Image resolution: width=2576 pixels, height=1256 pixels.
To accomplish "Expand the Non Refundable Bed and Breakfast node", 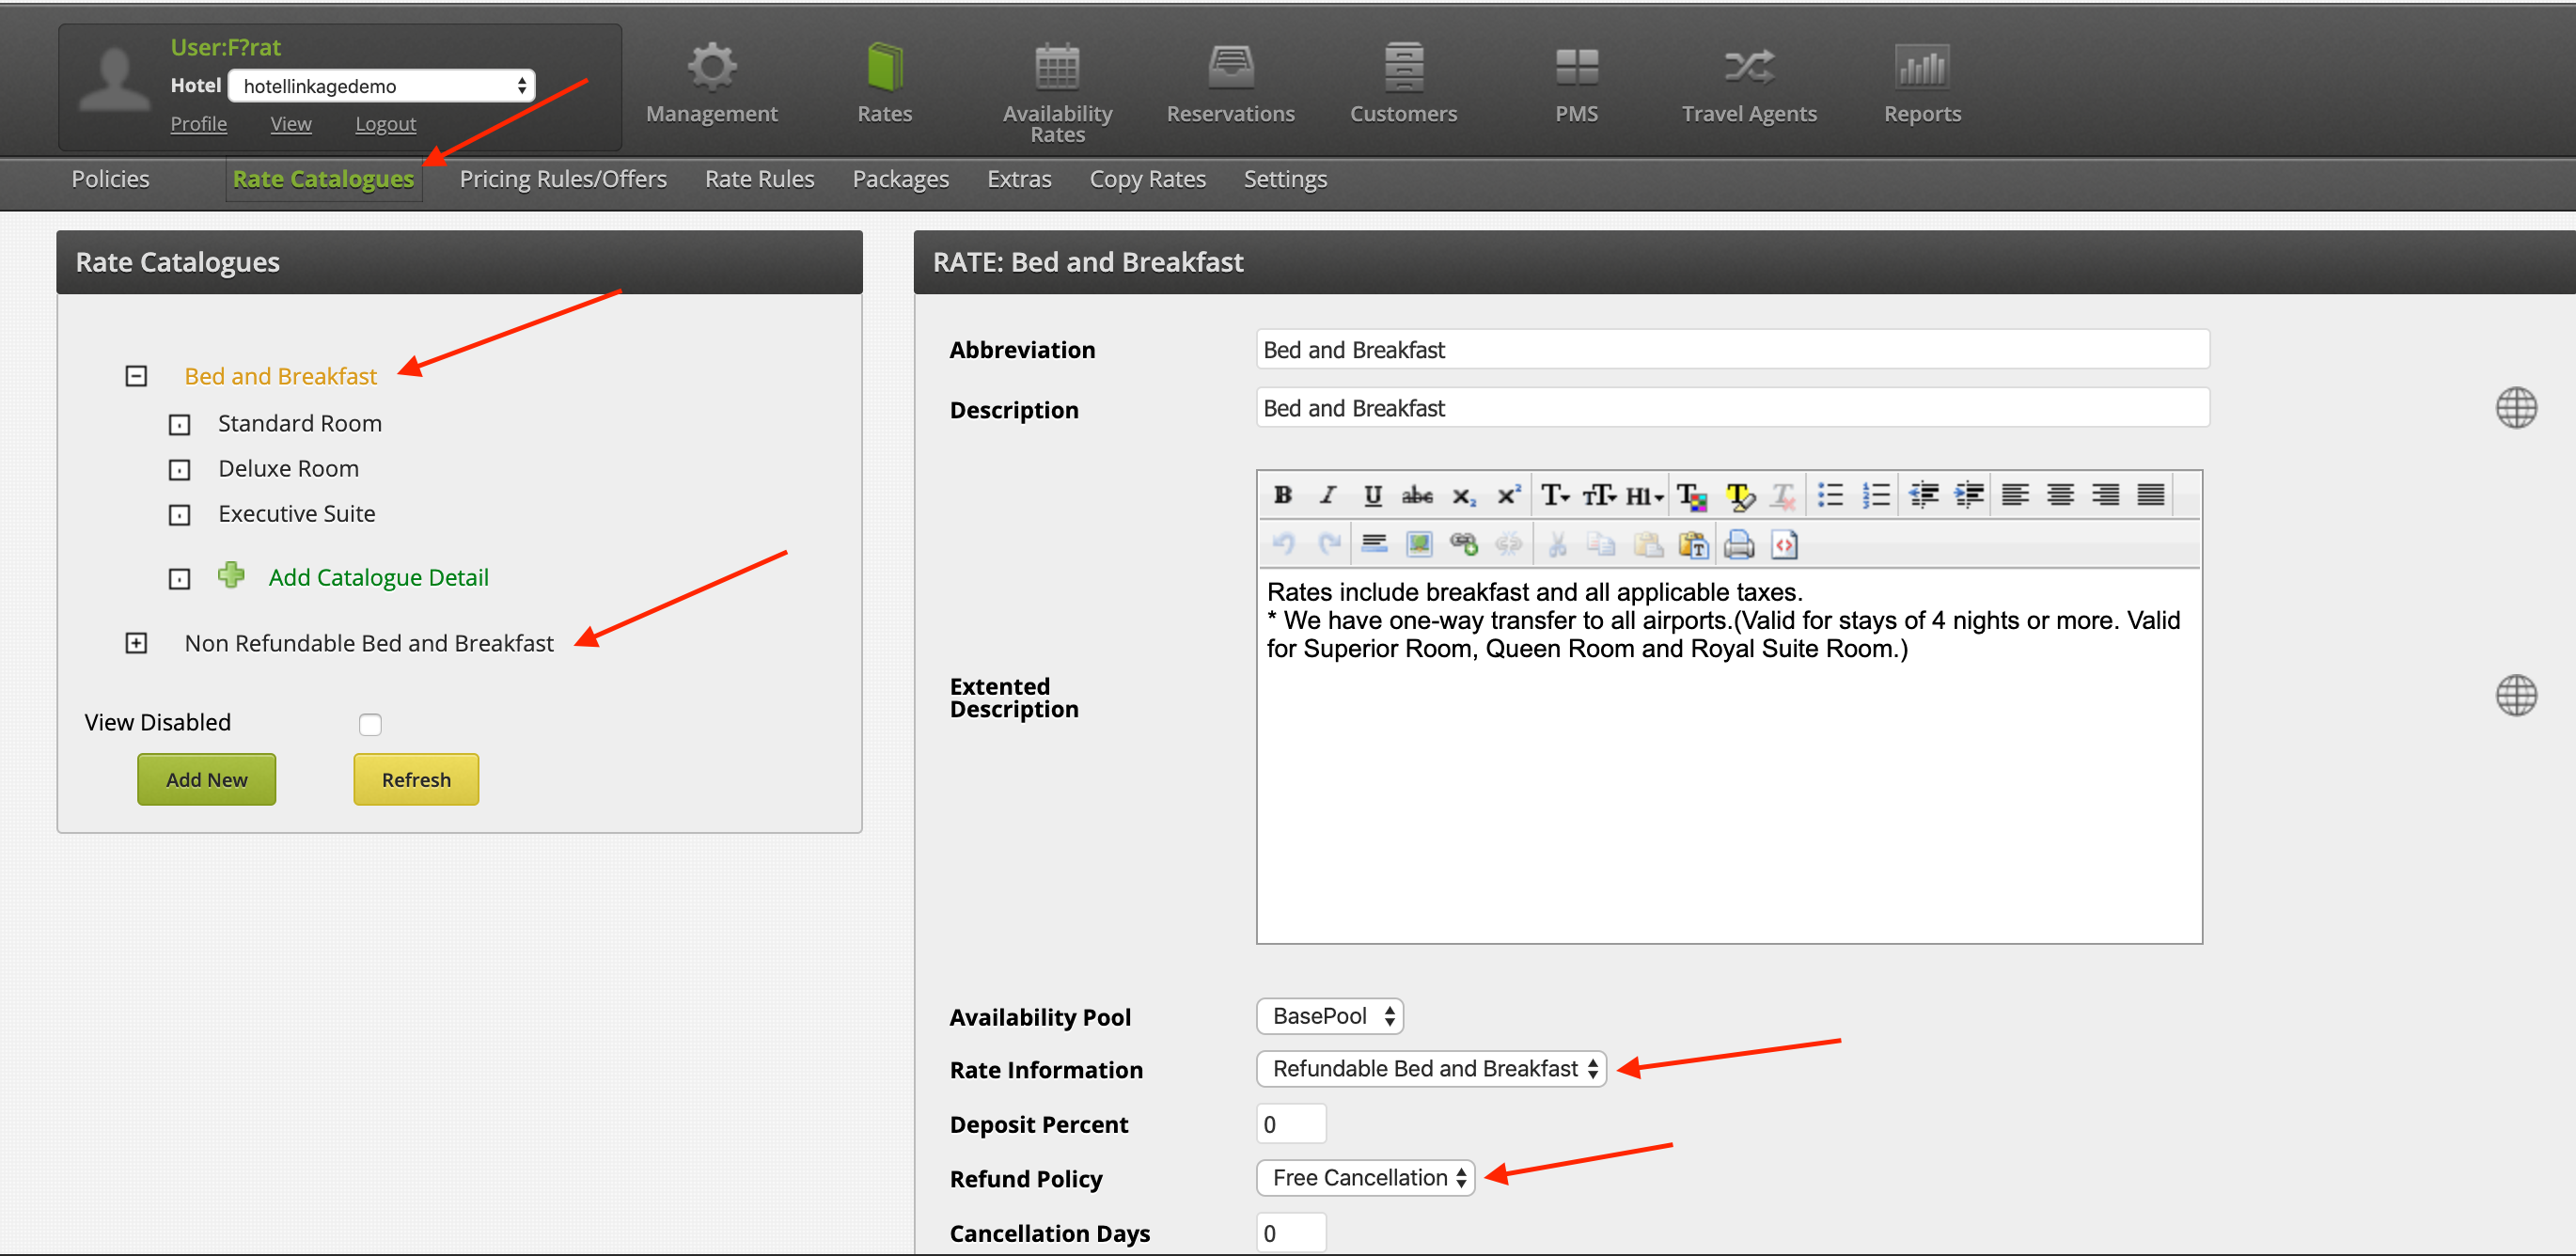I will [x=136, y=643].
